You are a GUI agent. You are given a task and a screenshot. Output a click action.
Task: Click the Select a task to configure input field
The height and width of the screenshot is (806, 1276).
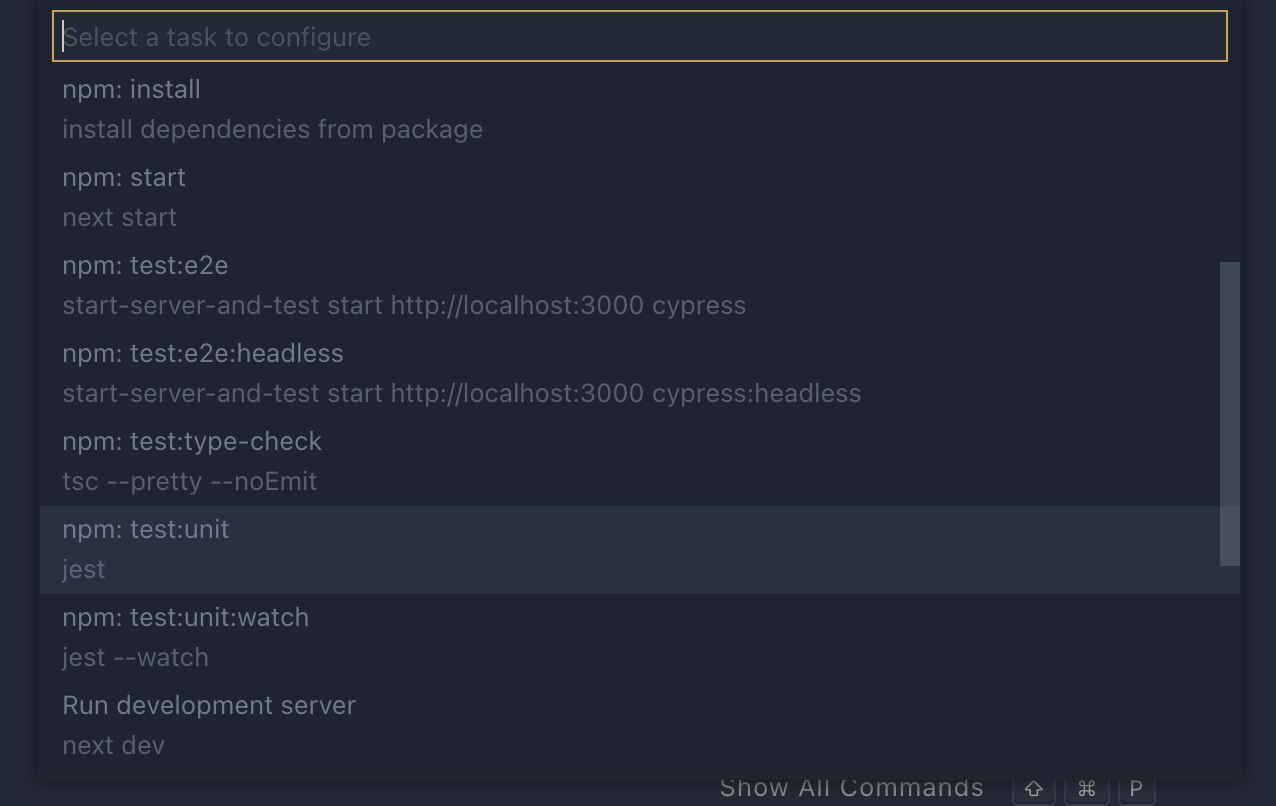pos(640,36)
